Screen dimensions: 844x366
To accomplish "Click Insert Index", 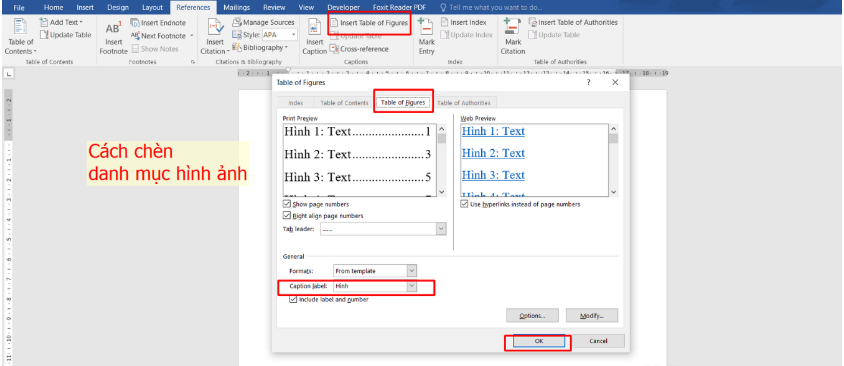I will click(x=463, y=23).
